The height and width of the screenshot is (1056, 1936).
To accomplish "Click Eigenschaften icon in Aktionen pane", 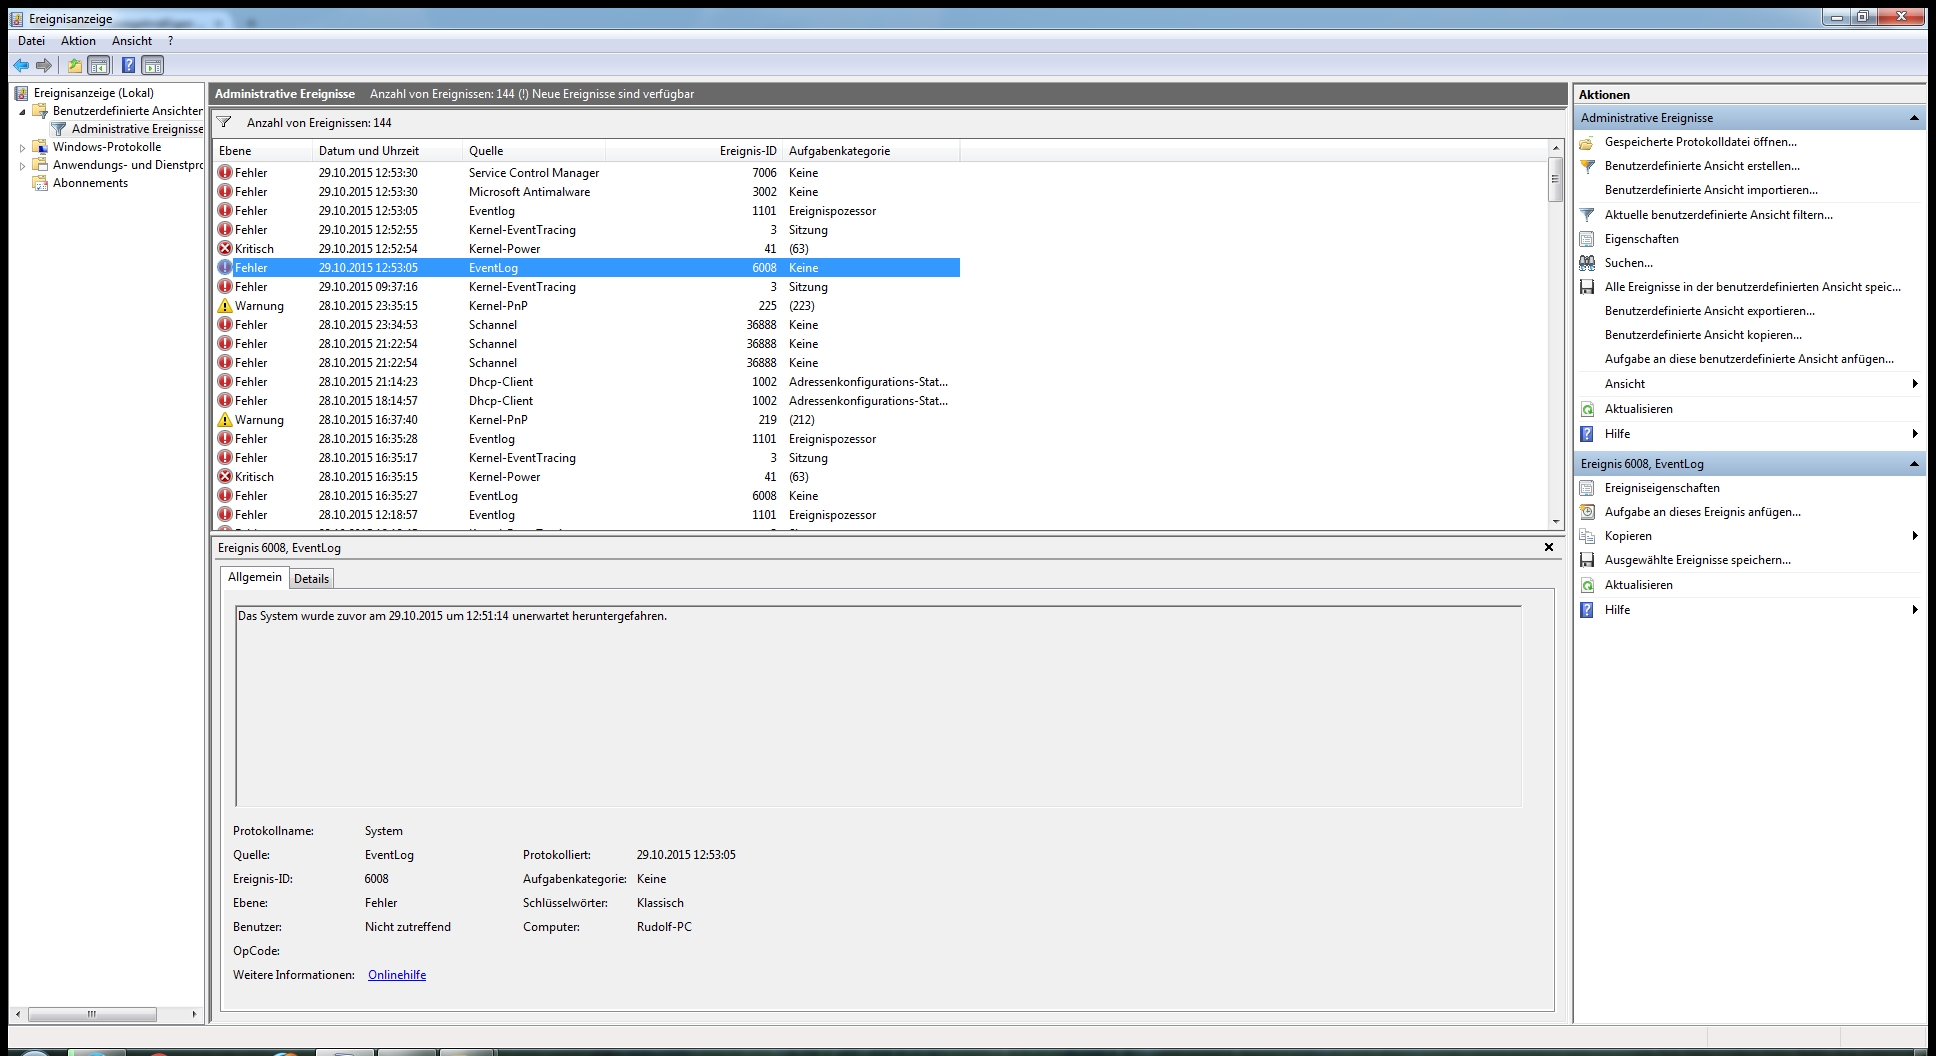I will [x=1587, y=239].
